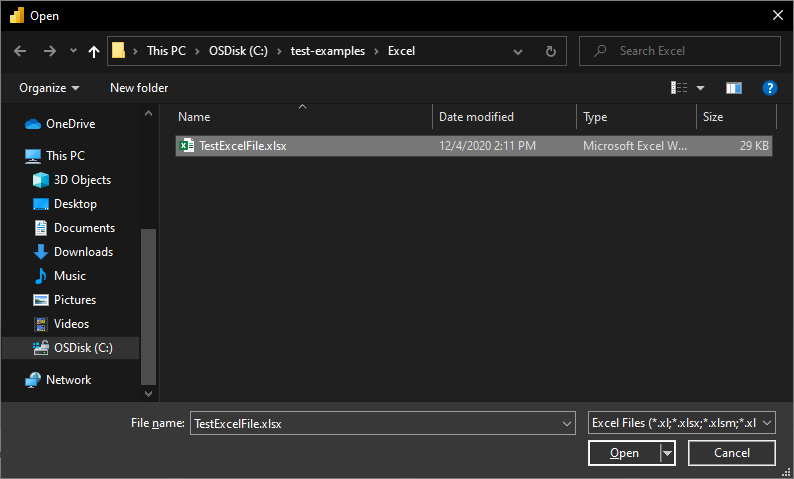This screenshot has height=479, width=794.
Task: Sort files by Type column
Action: pos(595,117)
